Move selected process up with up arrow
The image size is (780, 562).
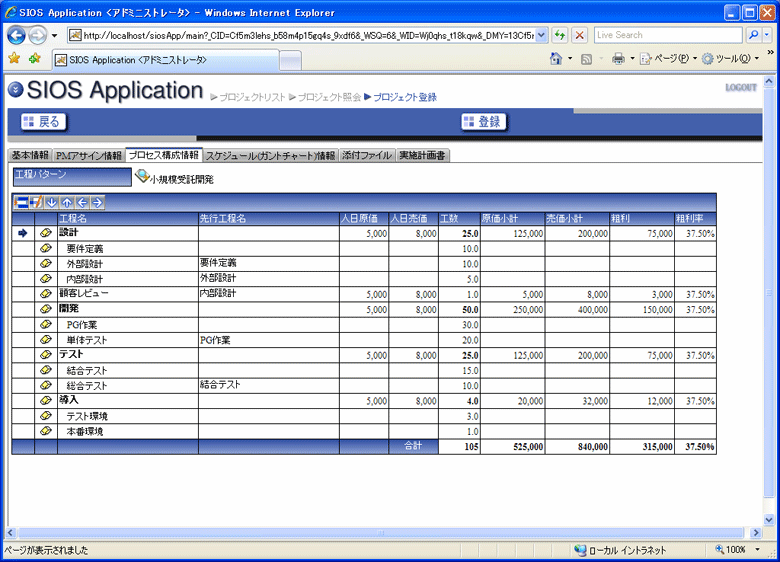pos(67,202)
